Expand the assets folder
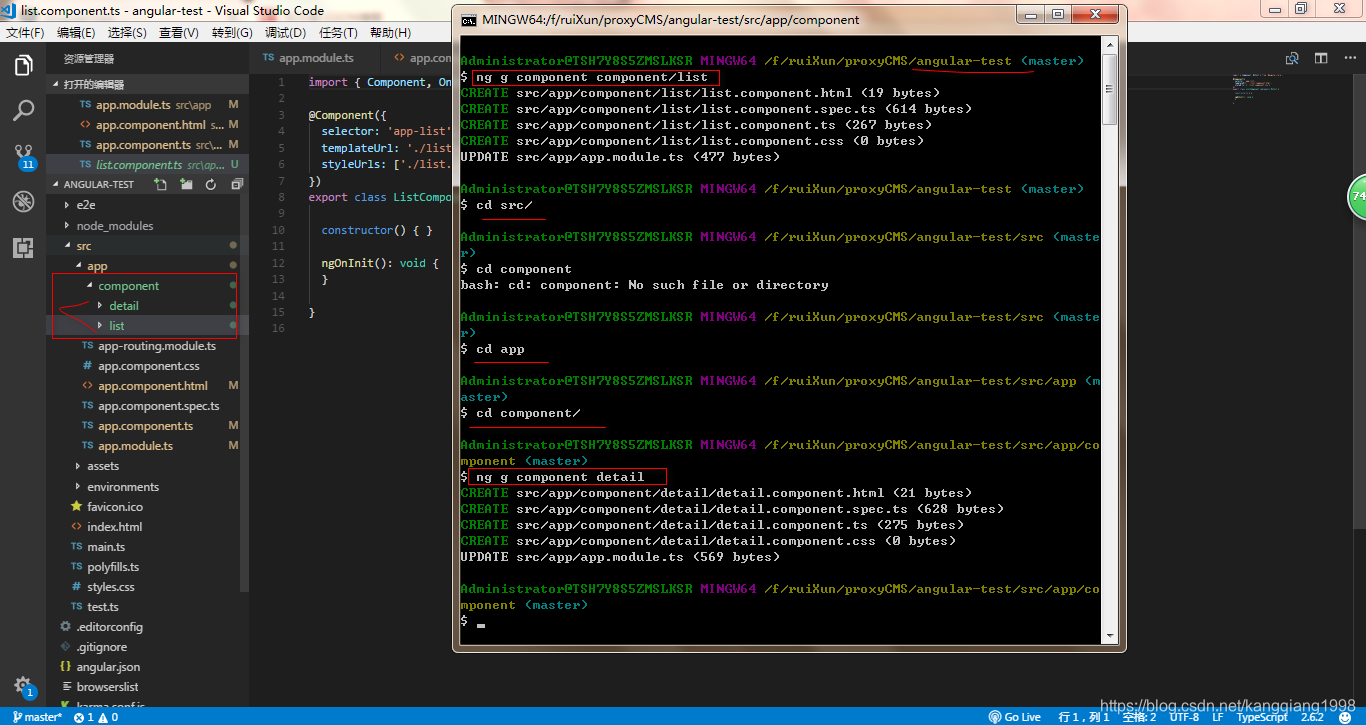The image size is (1366, 725). (102, 466)
